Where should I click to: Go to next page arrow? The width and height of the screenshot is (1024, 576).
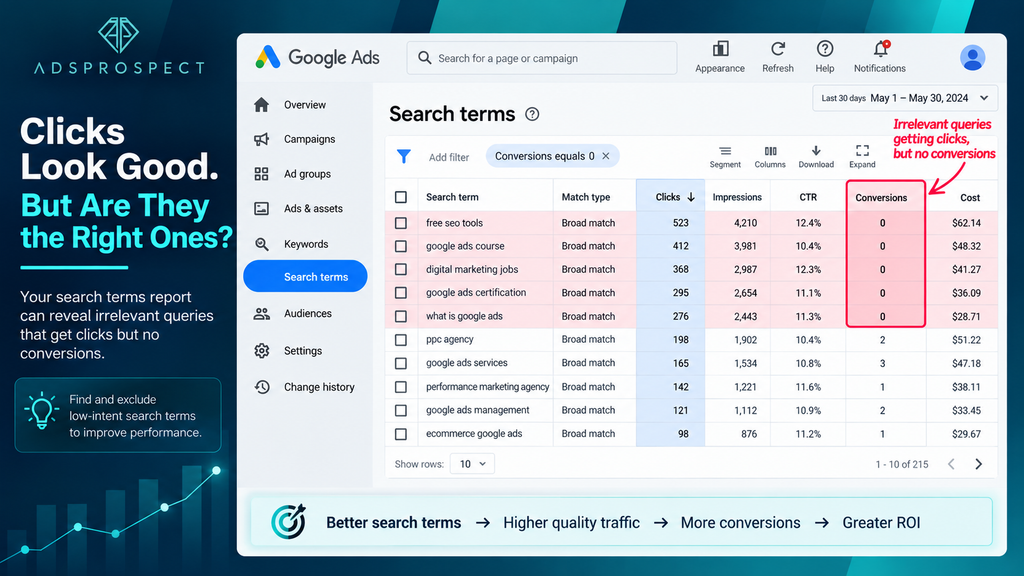pos(978,464)
